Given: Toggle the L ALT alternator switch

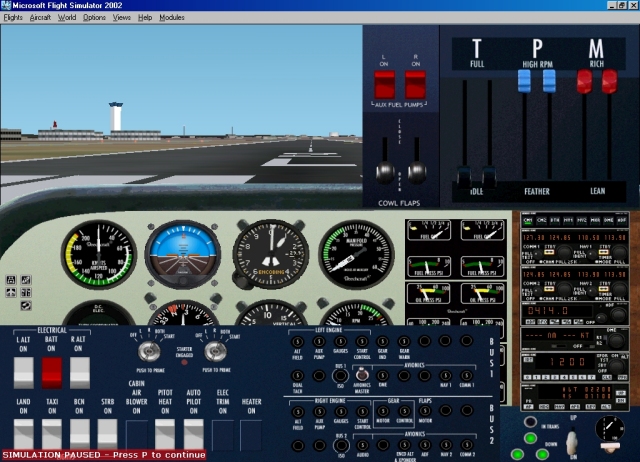Looking at the screenshot, I should pyautogui.click(x=24, y=372).
